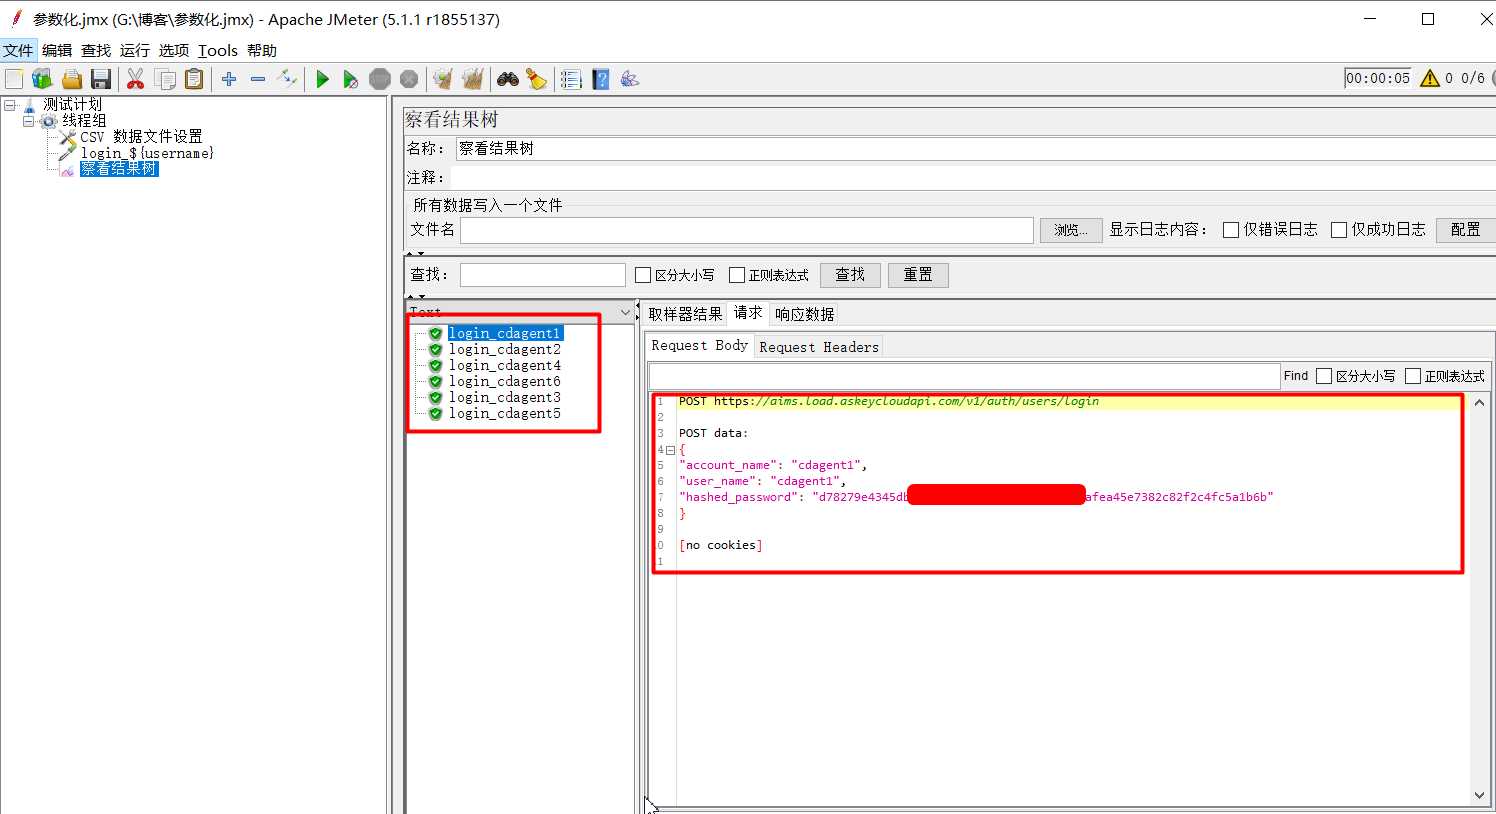Switch to the 响应数据 tab
1496x814 pixels.
pos(804,314)
